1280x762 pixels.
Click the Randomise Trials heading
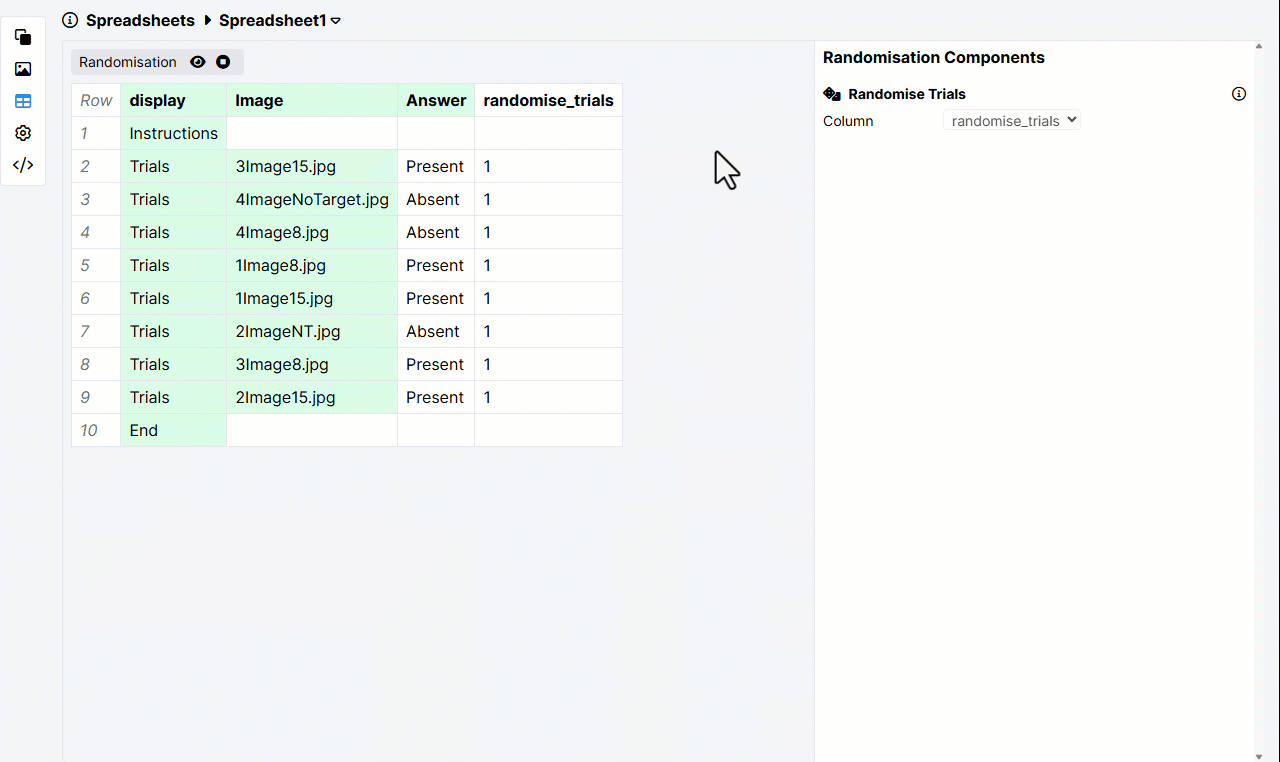tap(905, 93)
